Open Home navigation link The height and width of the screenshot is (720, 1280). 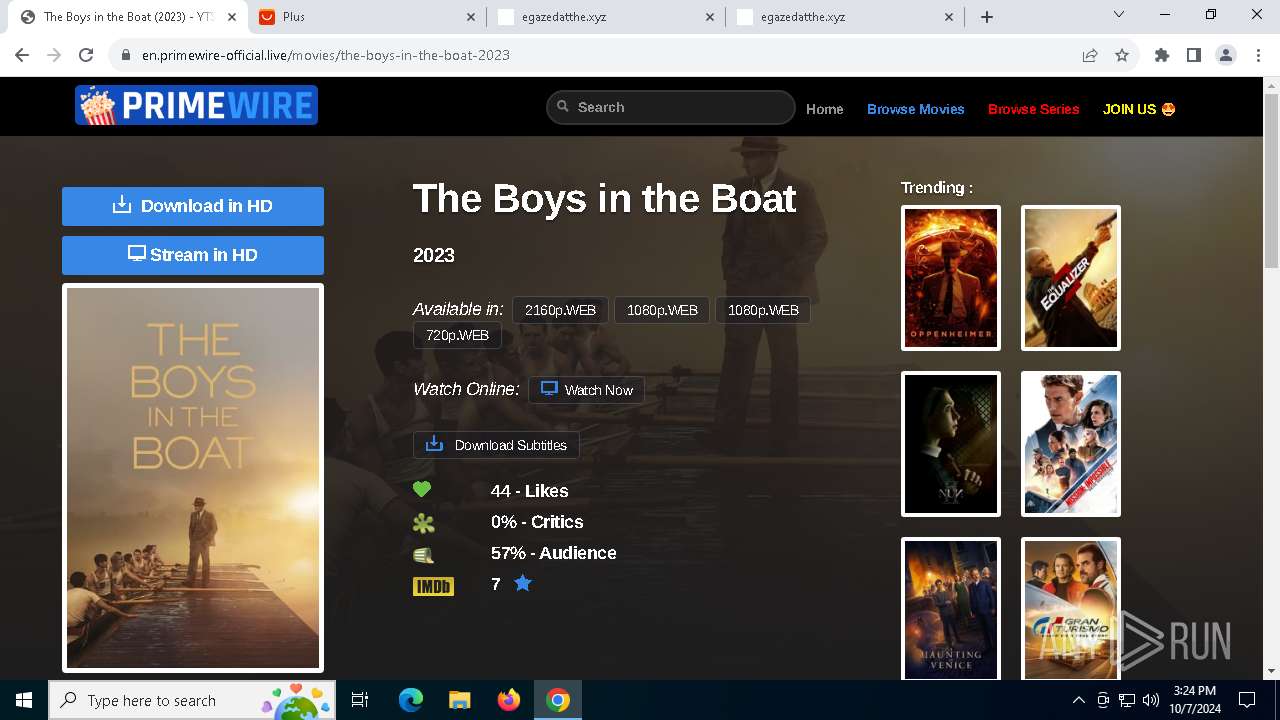825,109
